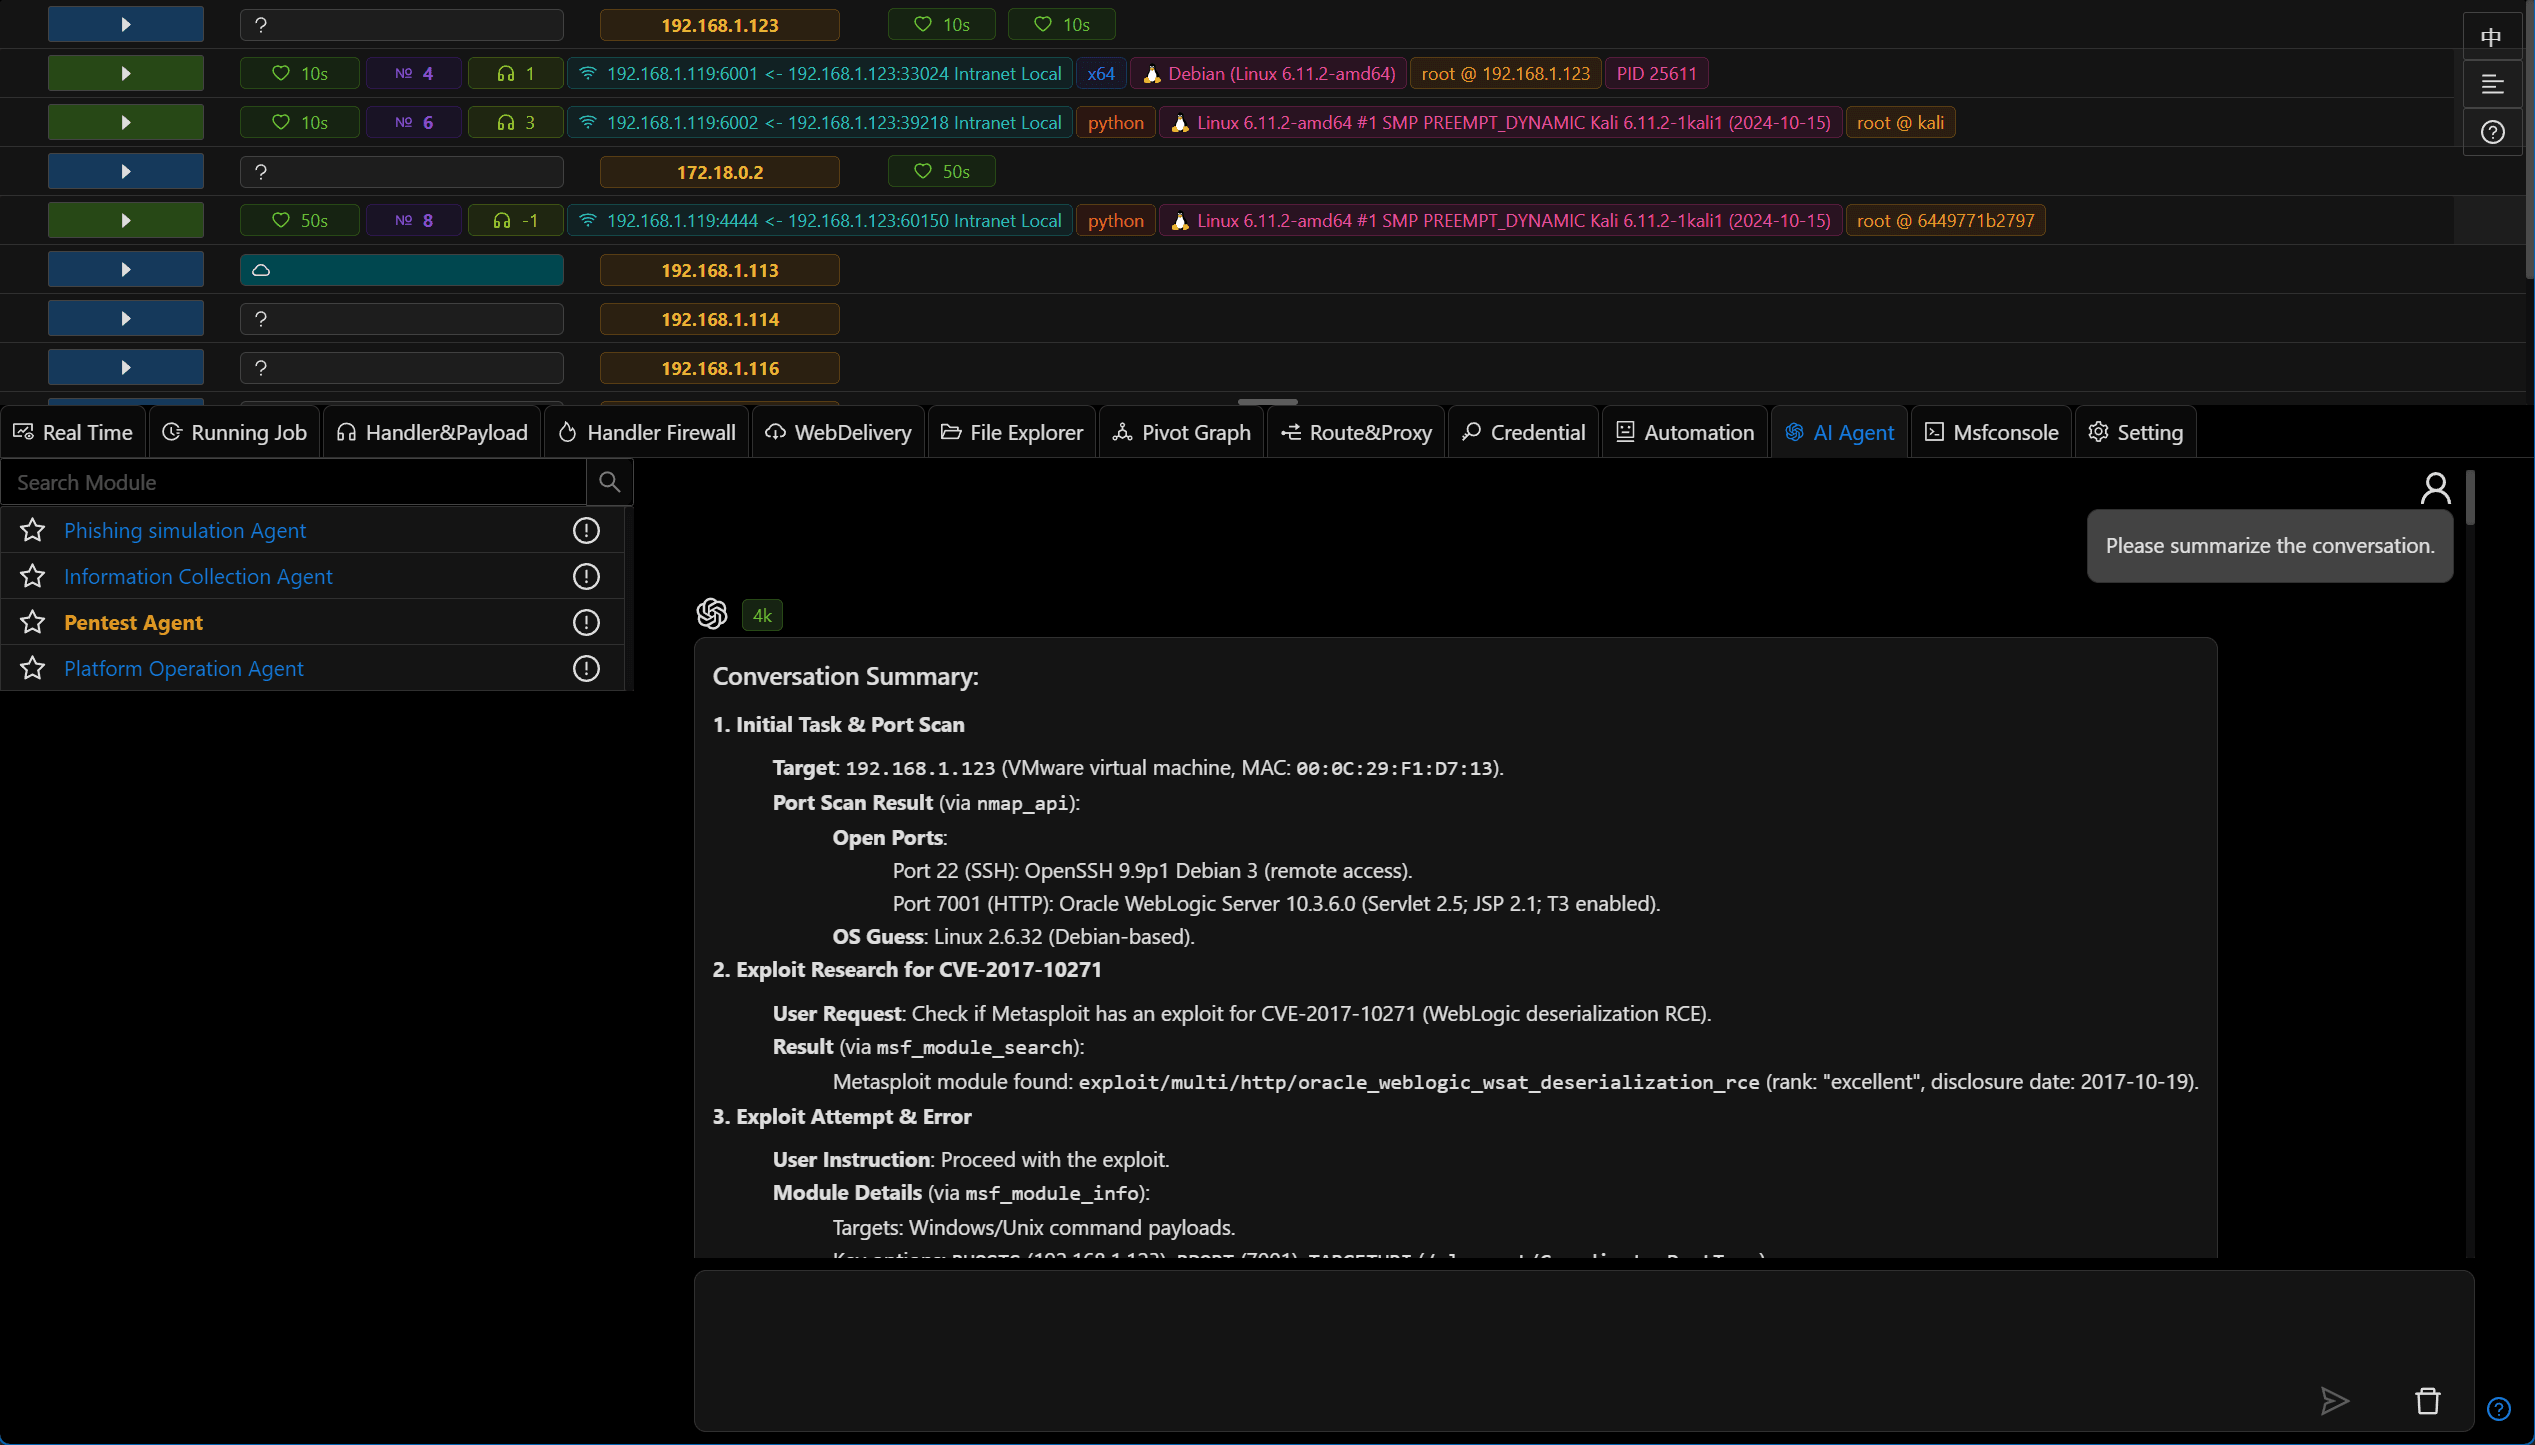Favorite the Phishing simulation Agent star
Image resolution: width=2535 pixels, height=1445 pixels.
(x=33, y=530)
